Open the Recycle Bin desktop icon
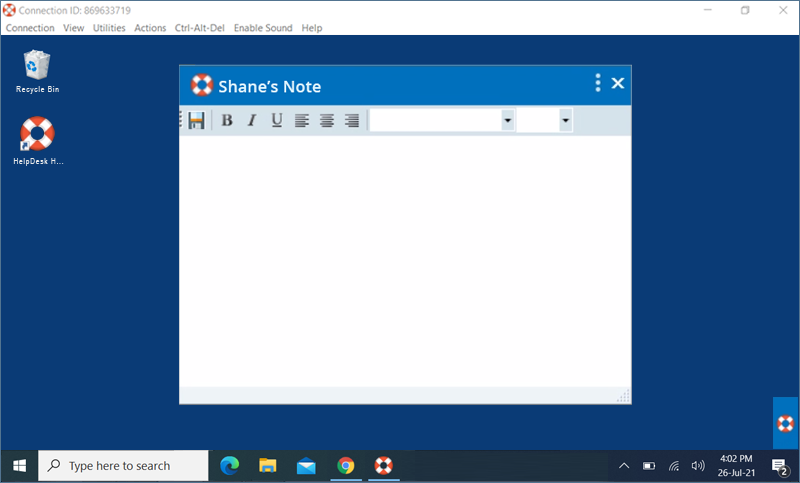This screenshot has height=483, width=800. (37, 67)
